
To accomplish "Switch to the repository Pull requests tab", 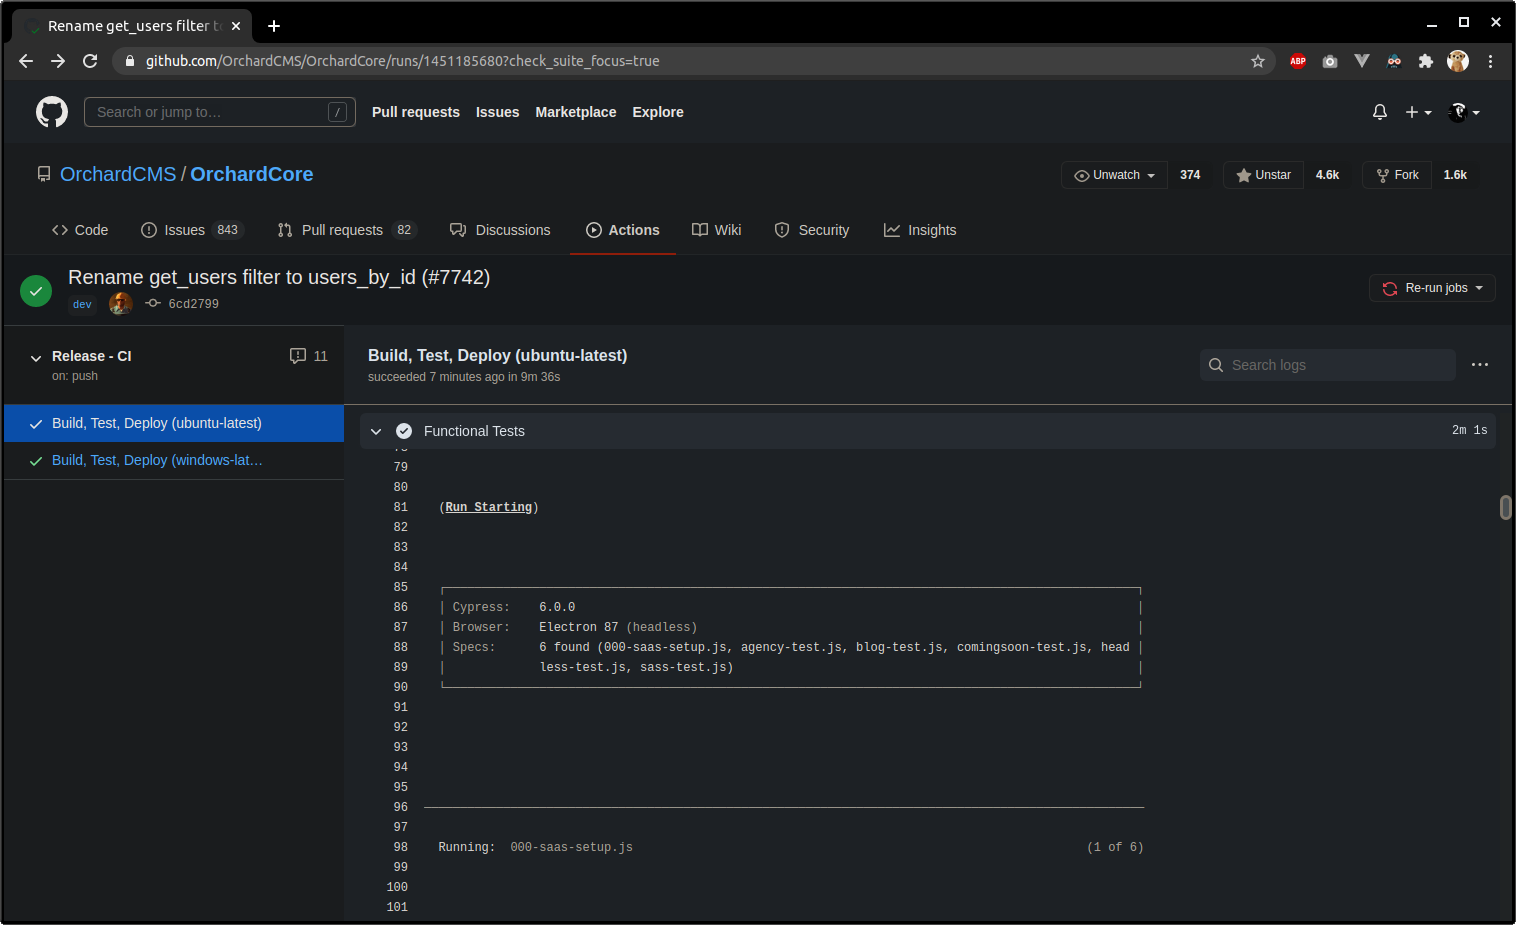I will click(x=347, y=230).
